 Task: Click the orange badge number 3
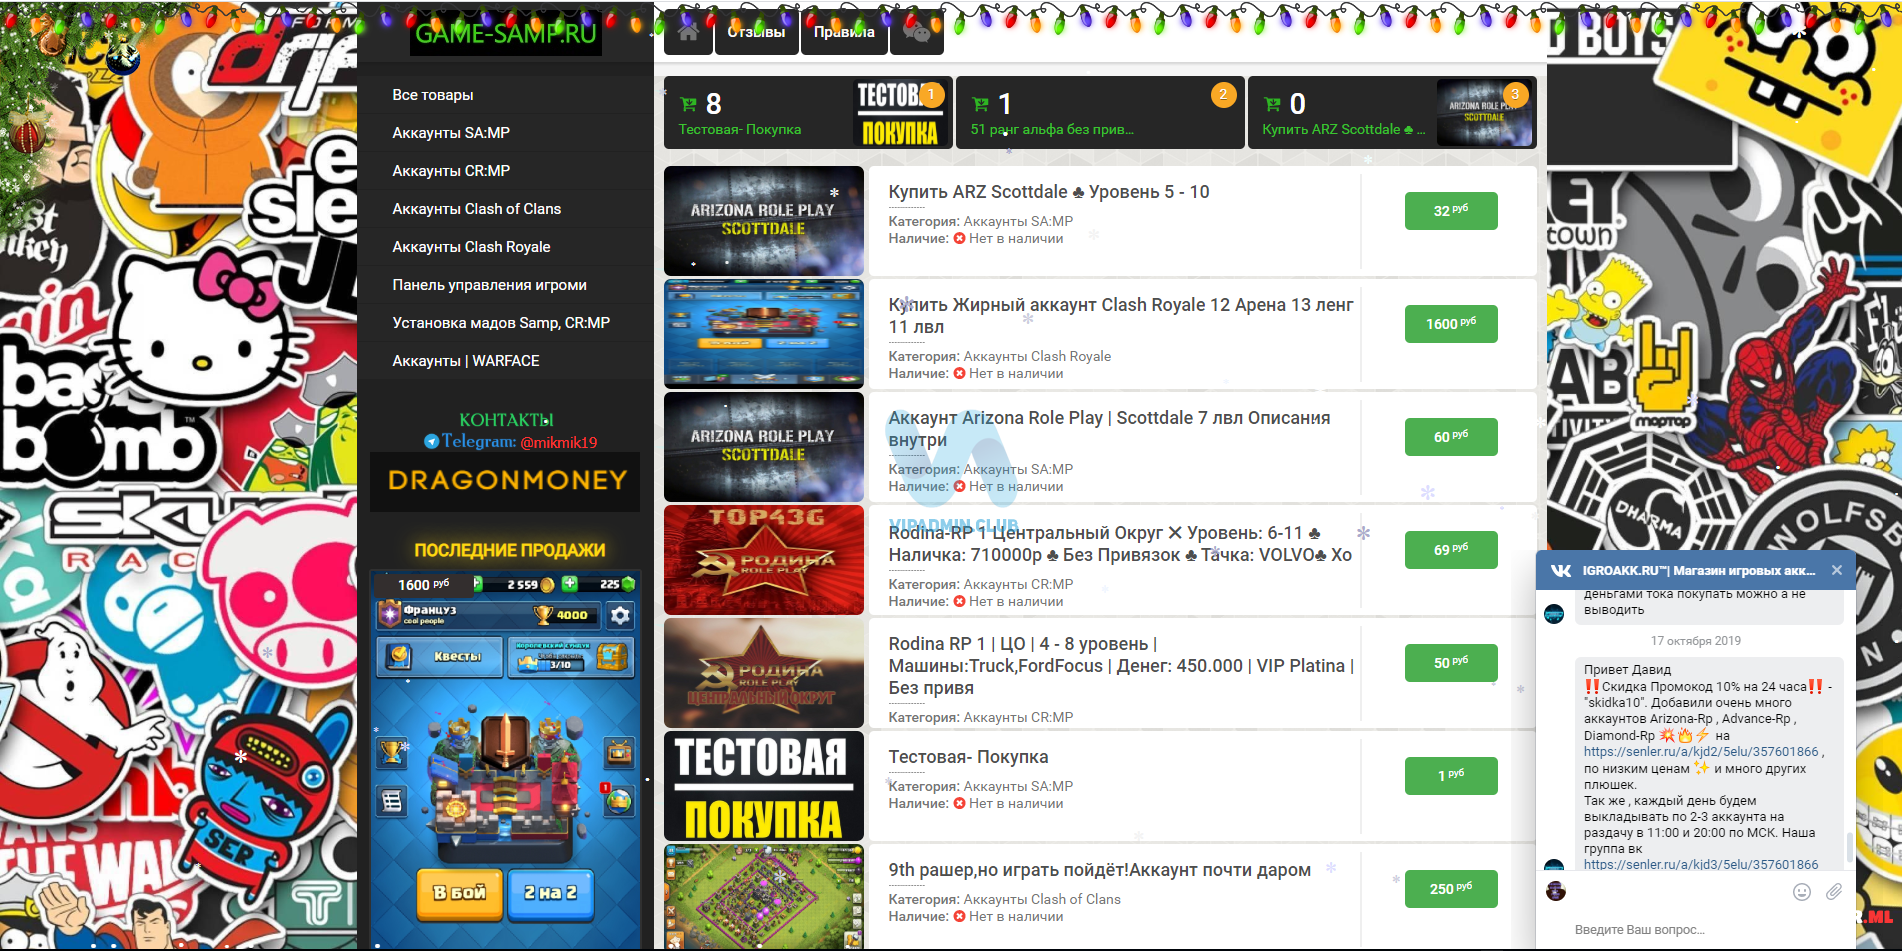(1515, 94)
